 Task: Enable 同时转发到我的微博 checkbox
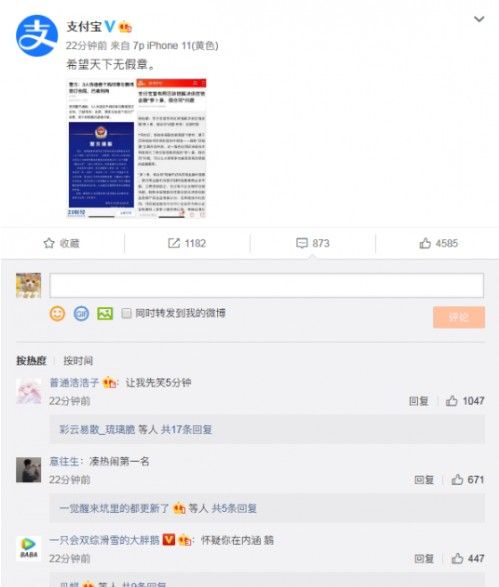tap(127, 313)
